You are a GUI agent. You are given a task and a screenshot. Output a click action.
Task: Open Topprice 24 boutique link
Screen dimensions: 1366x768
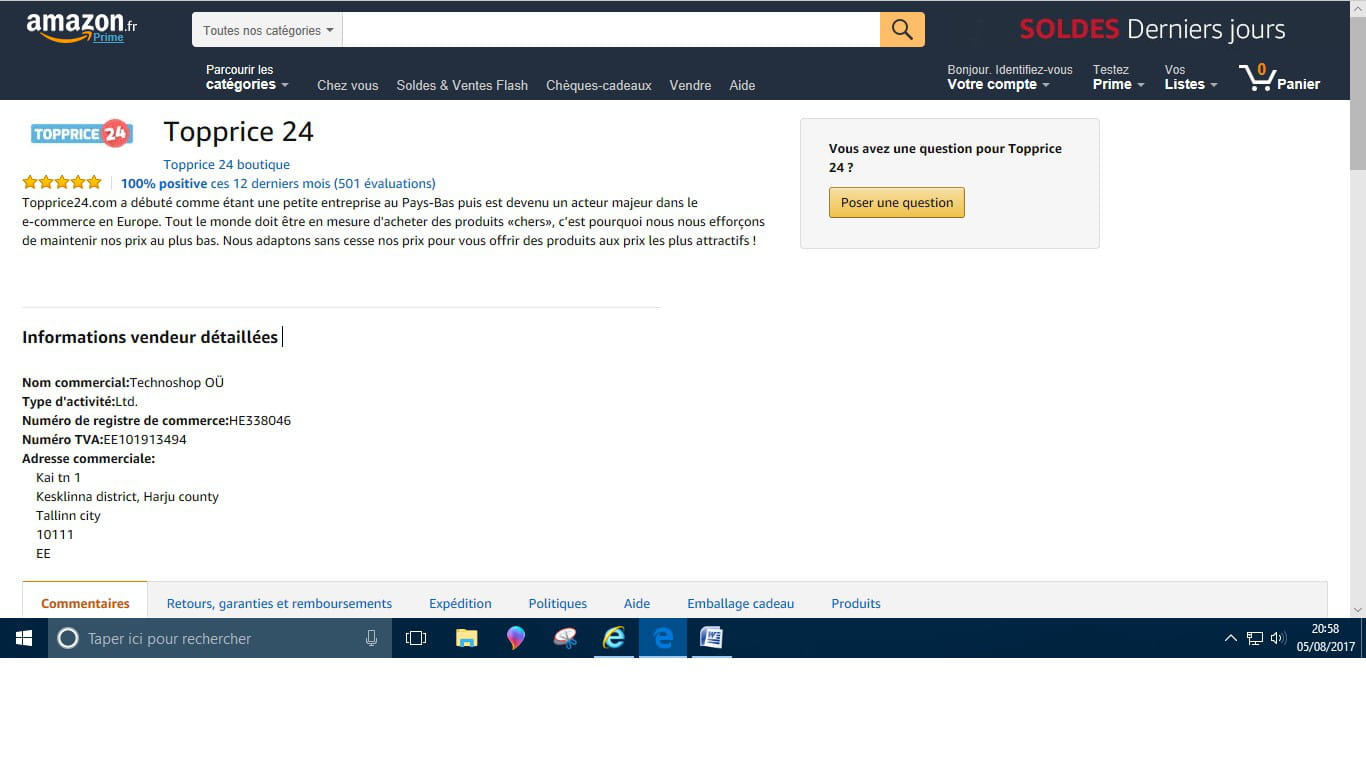pos(227,164)
